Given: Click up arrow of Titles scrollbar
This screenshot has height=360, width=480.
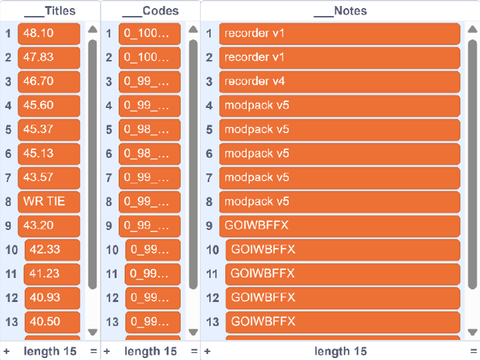Looking at the screenshot, I should point(93,29).
